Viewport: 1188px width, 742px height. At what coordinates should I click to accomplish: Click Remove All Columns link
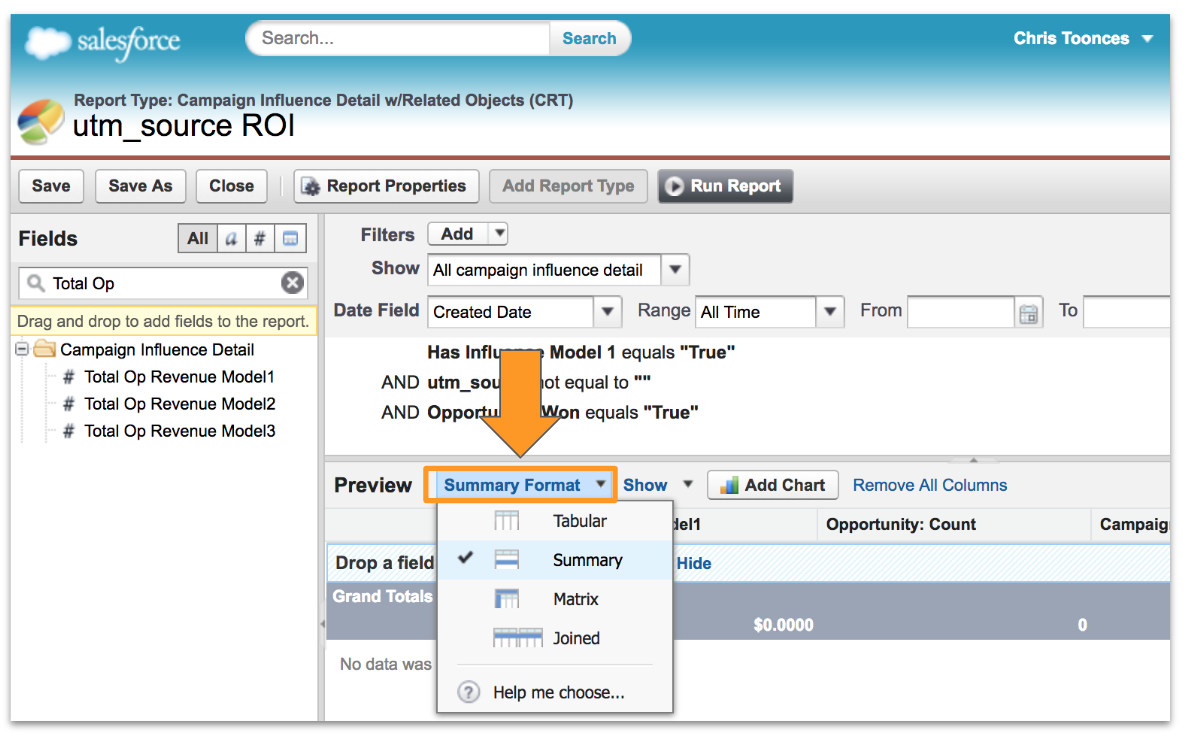click(x=930, y=485)
